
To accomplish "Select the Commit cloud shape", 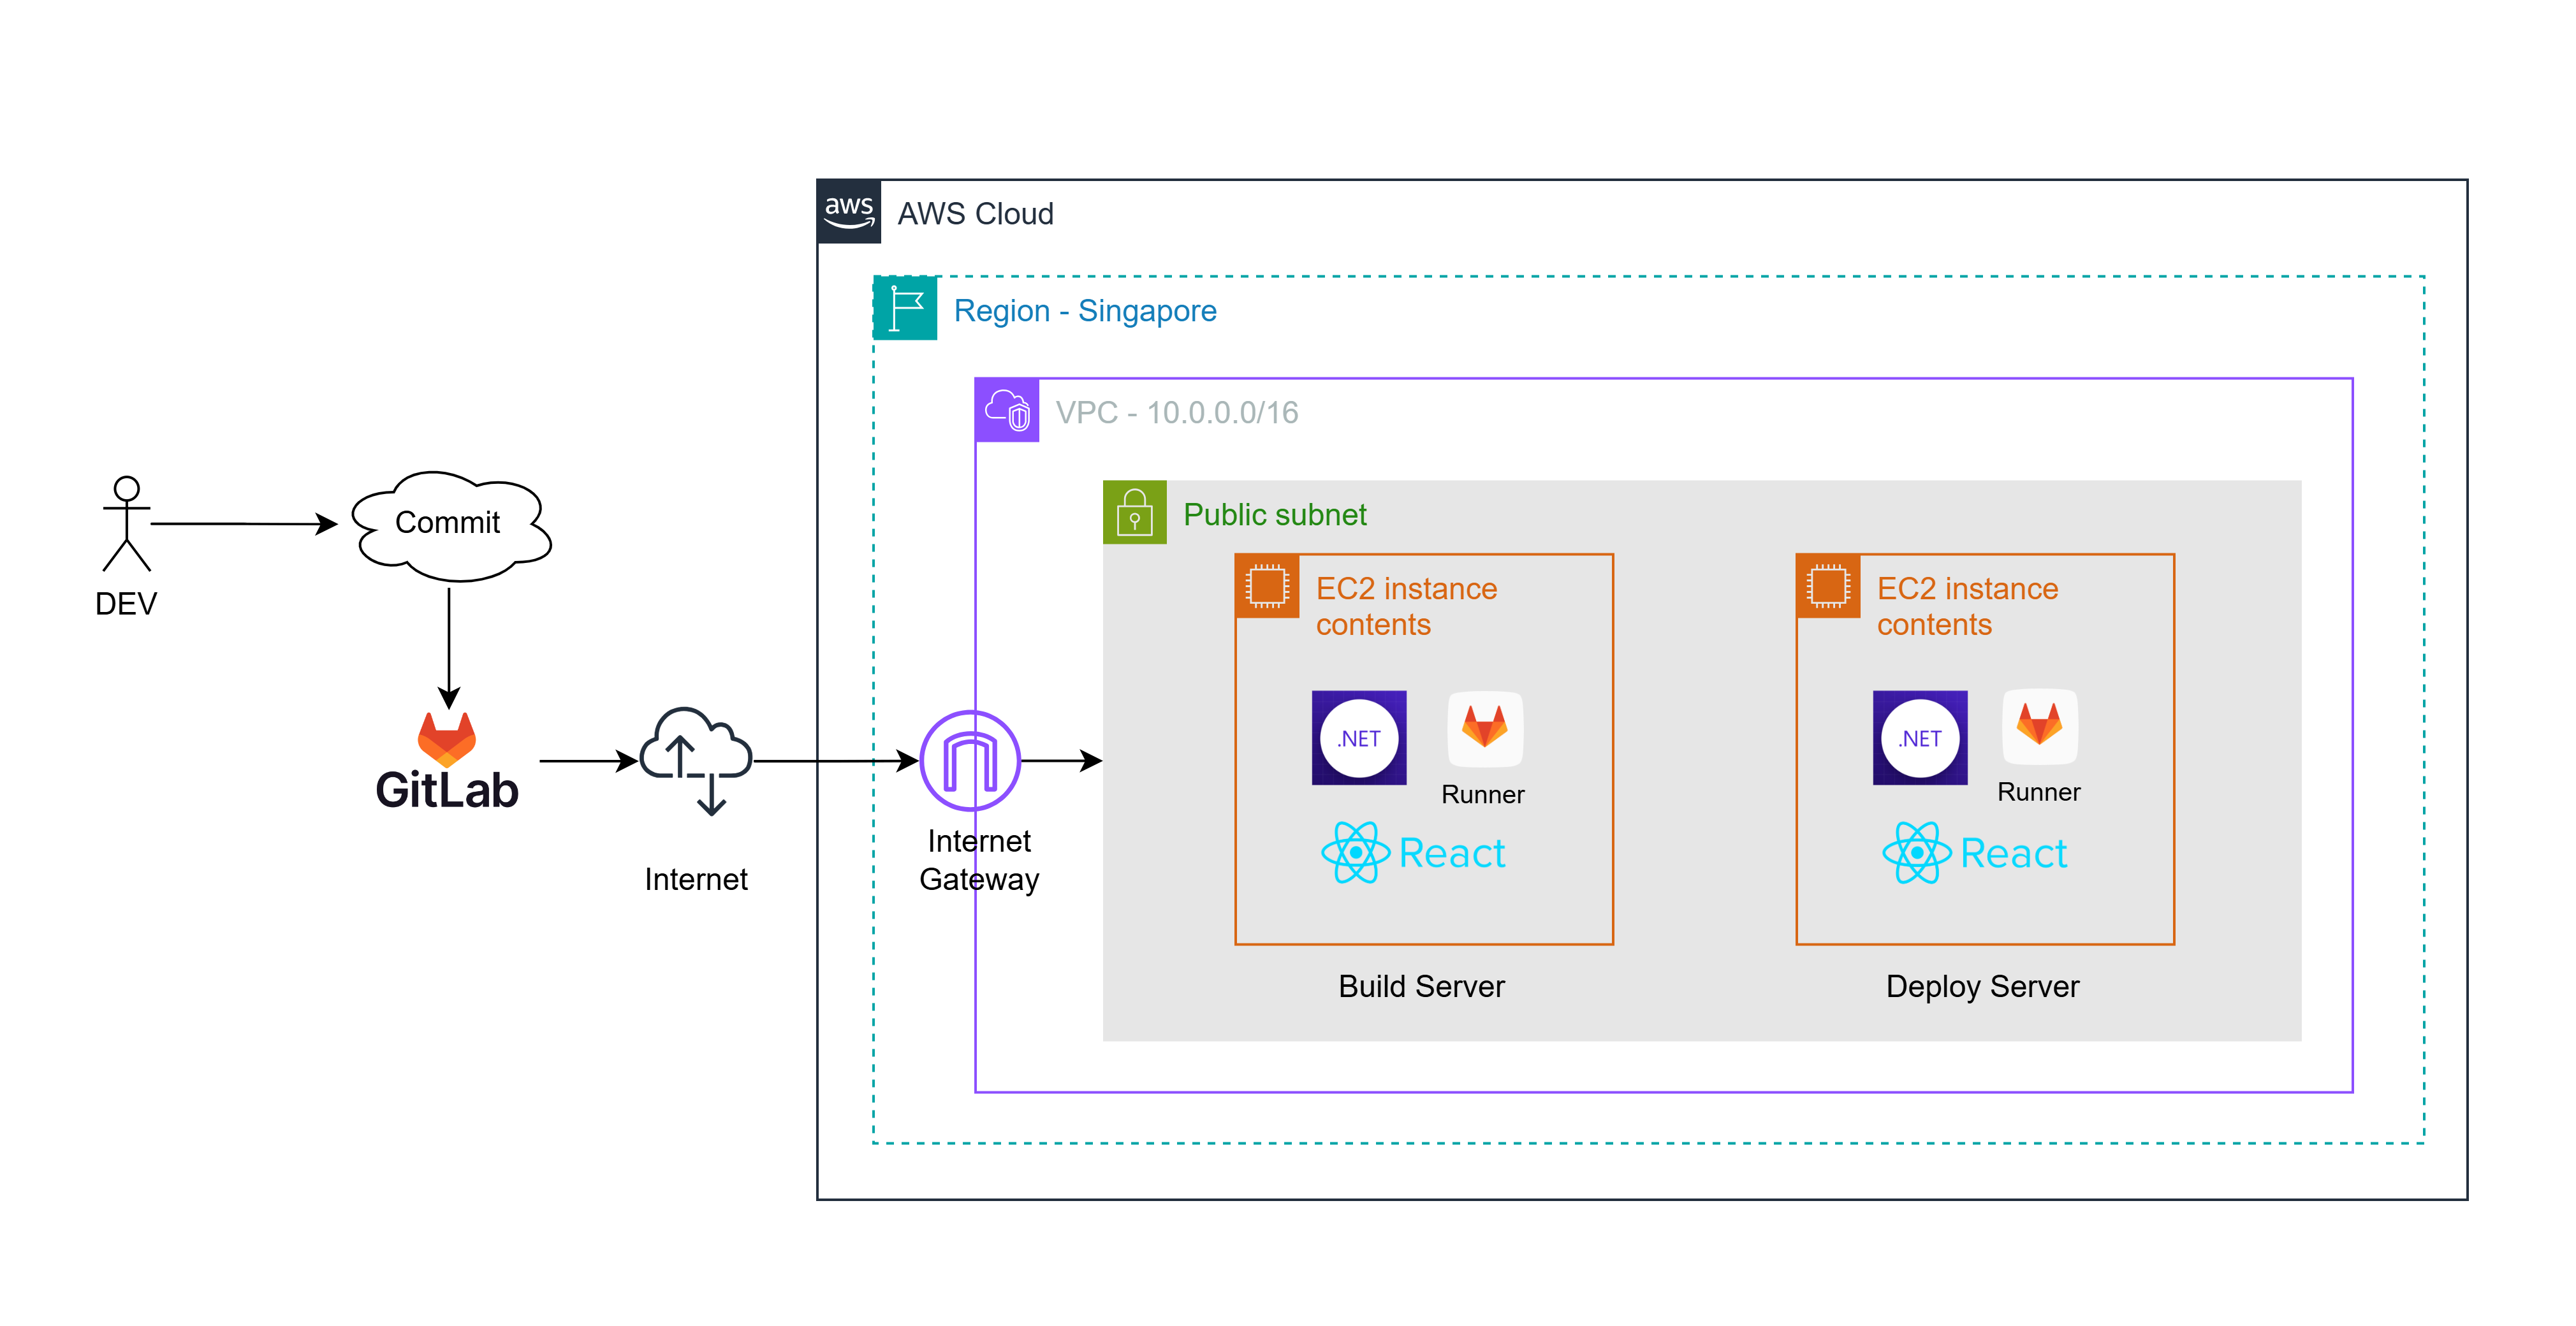I will [451, 526].
